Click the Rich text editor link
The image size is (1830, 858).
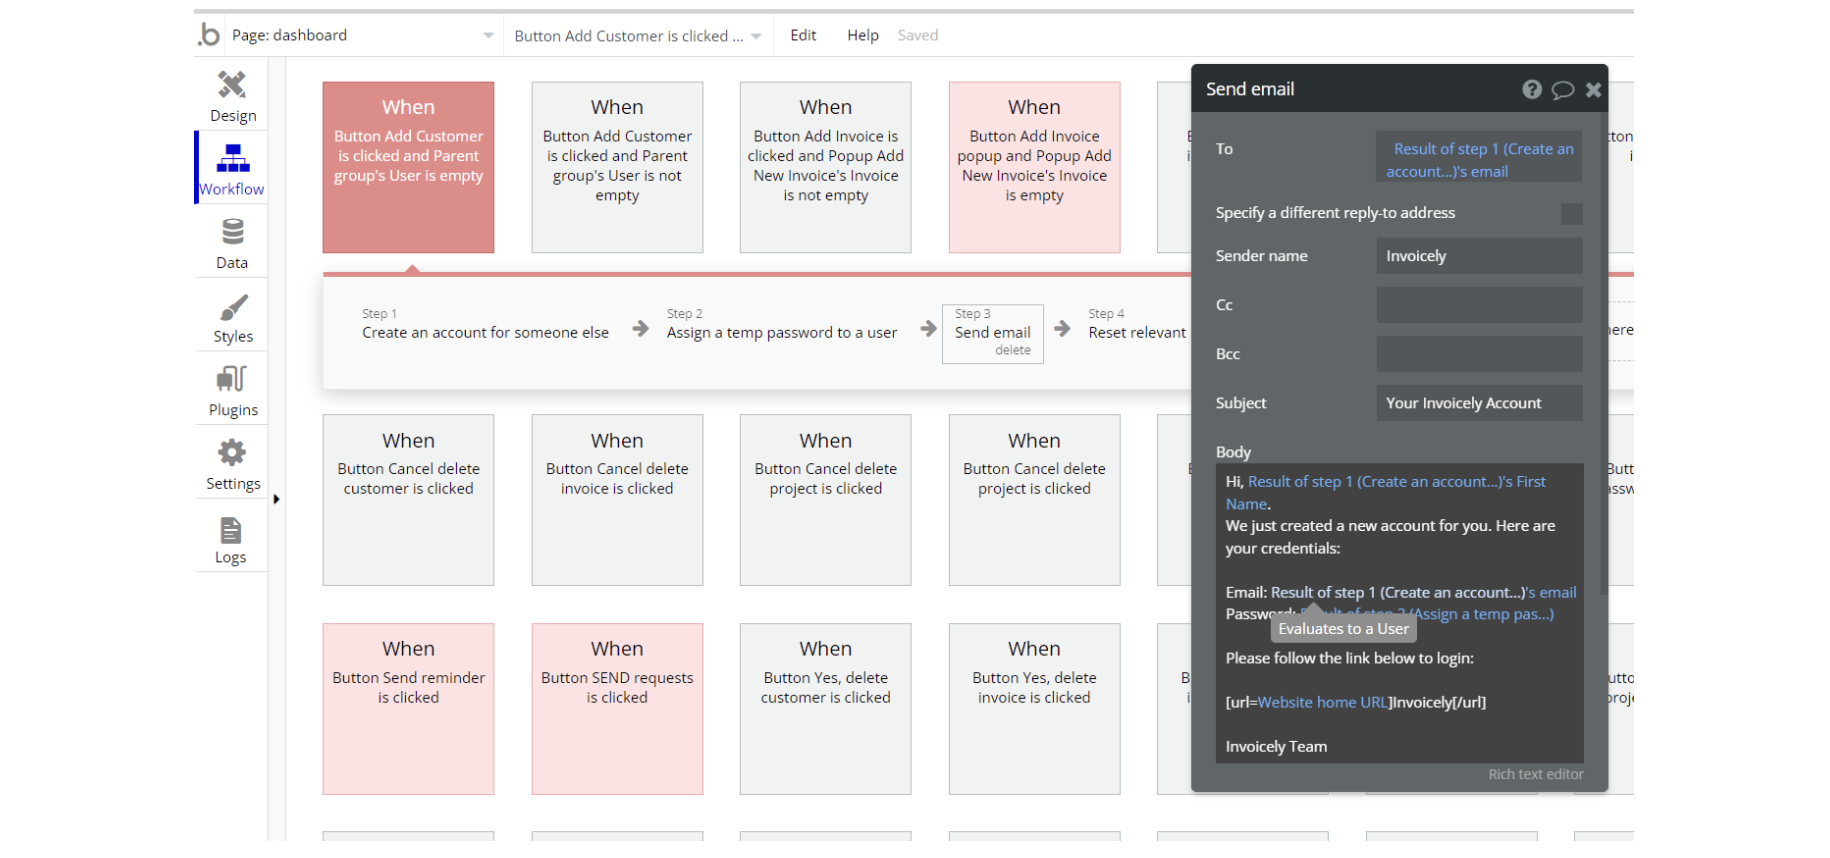pyautogui.click(x=1535, y=774)
